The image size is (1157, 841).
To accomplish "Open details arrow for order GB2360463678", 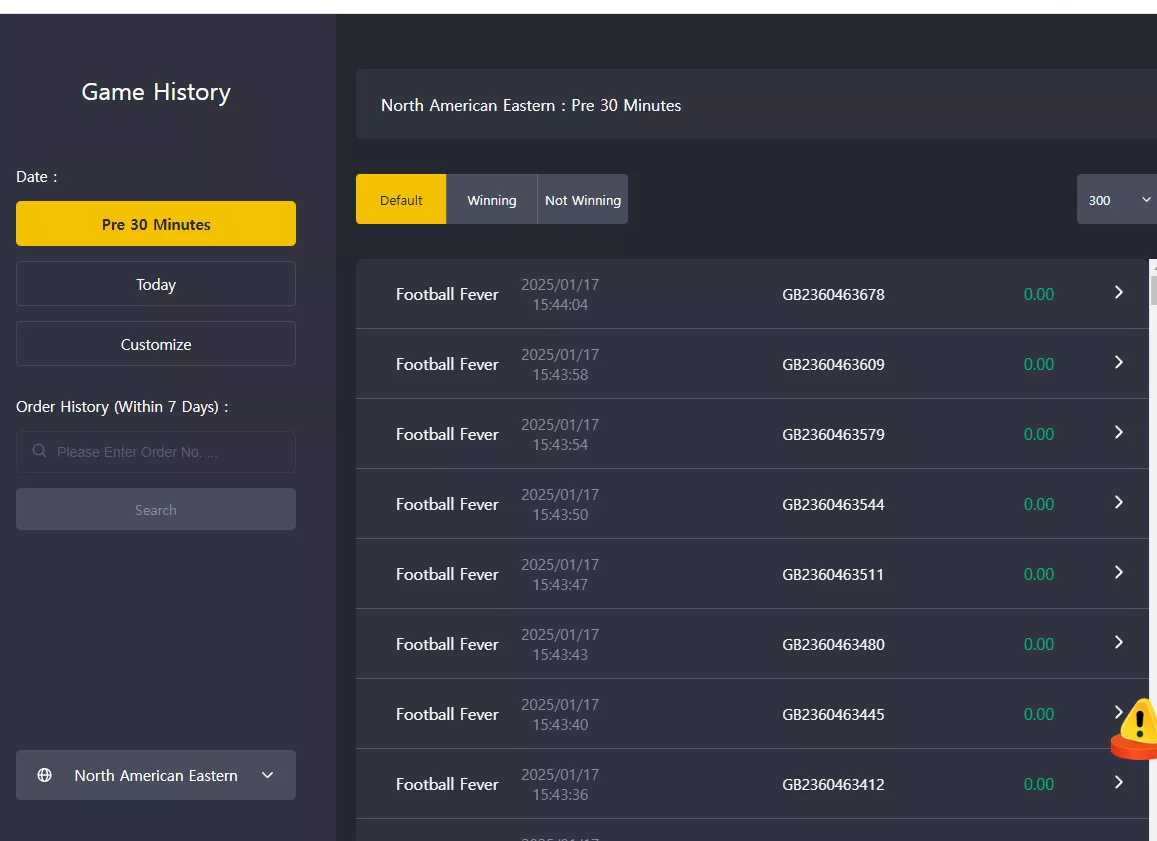I will pos(1119,292).
